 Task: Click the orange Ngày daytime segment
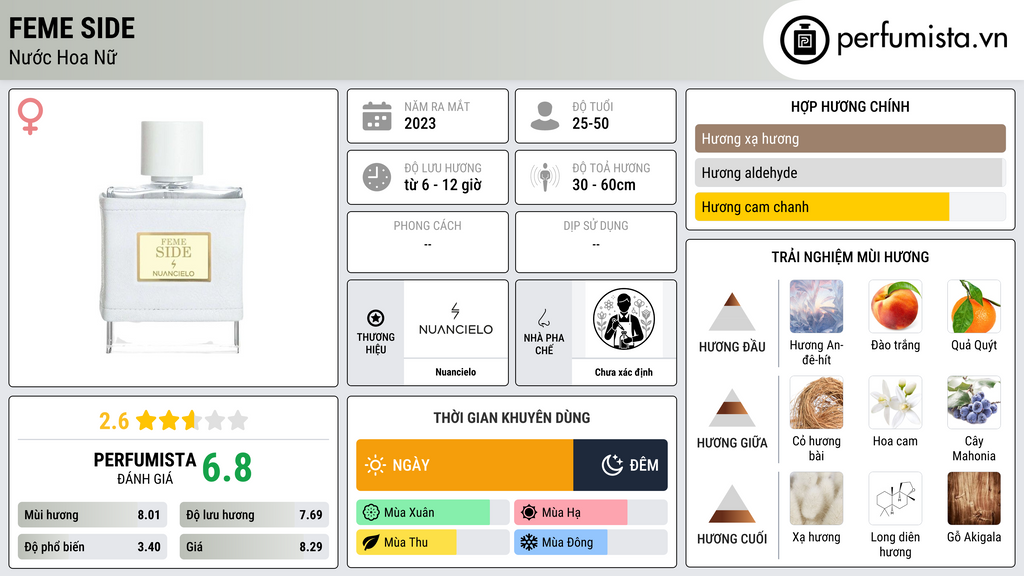tap(464, 465)
